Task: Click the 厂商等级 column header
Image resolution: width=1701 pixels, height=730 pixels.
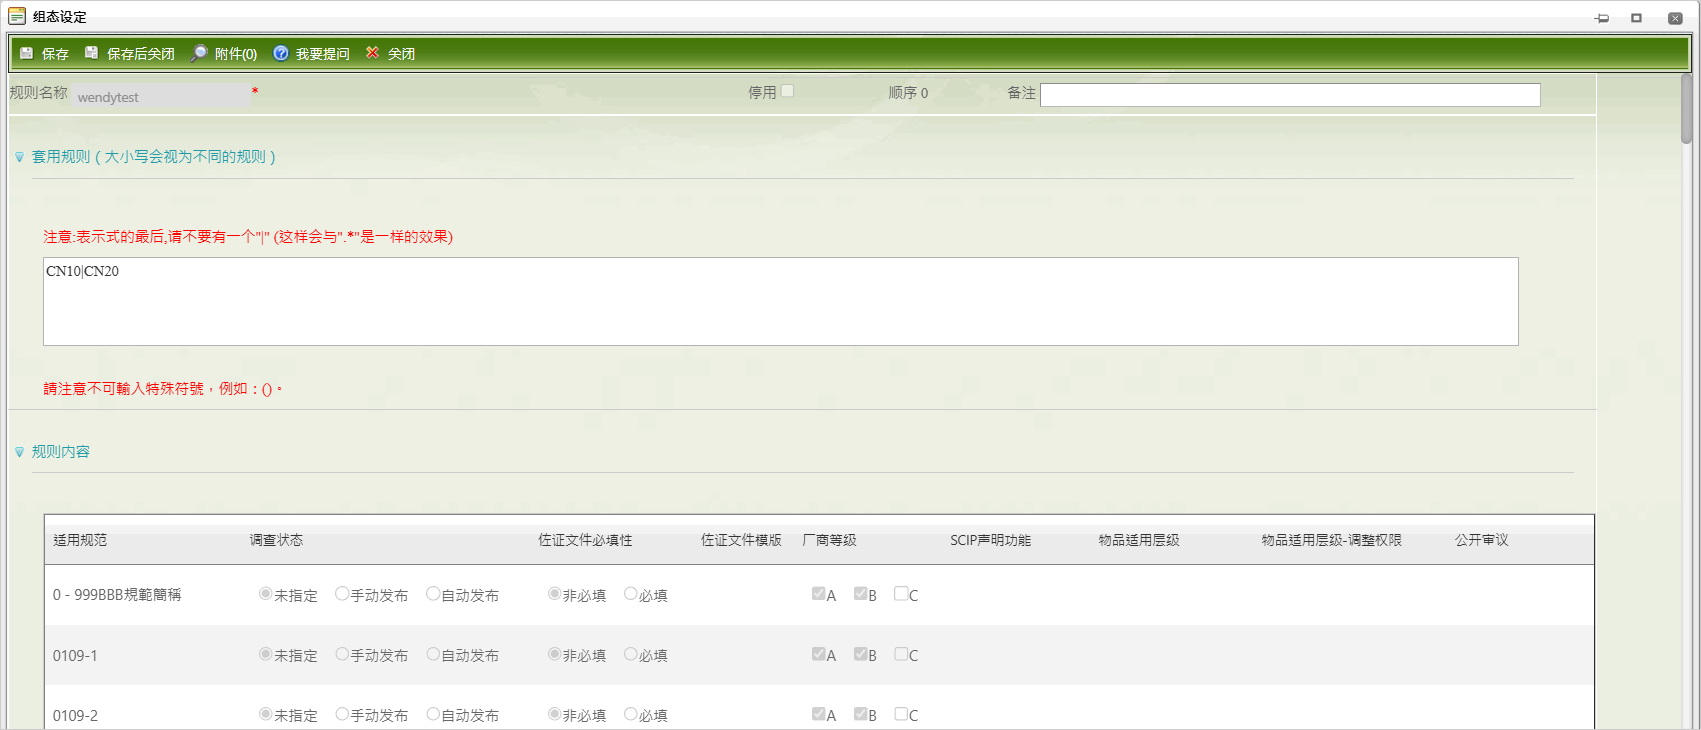Action: [829, 540]
